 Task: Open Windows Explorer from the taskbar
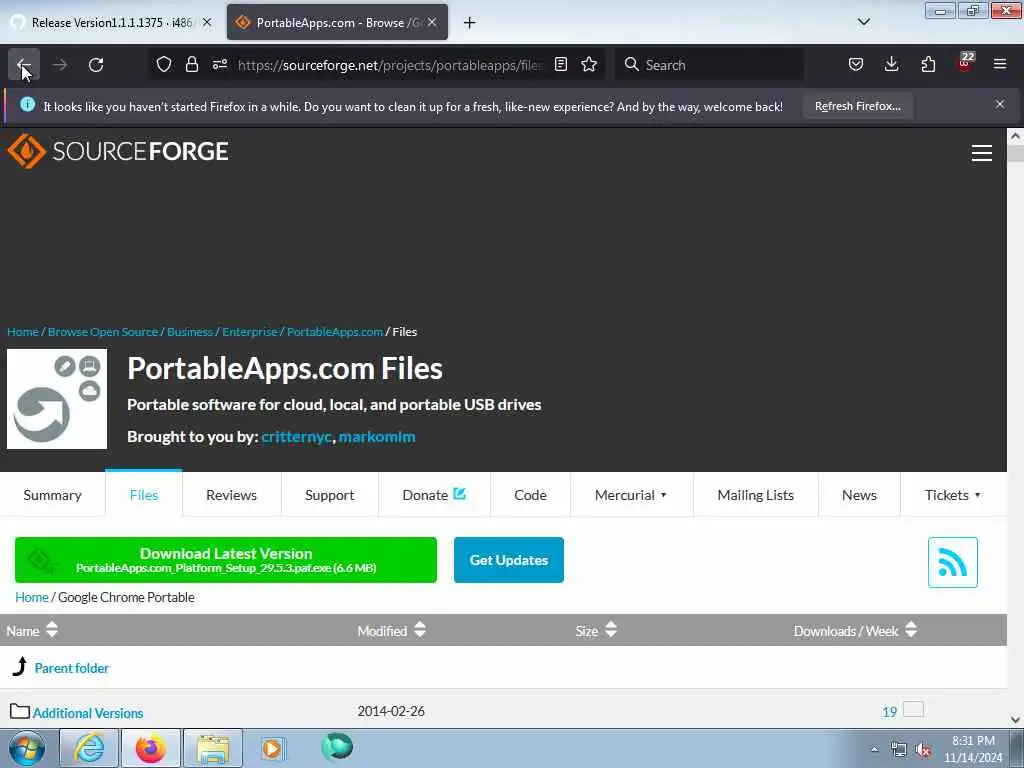click(x=213, y=748)
